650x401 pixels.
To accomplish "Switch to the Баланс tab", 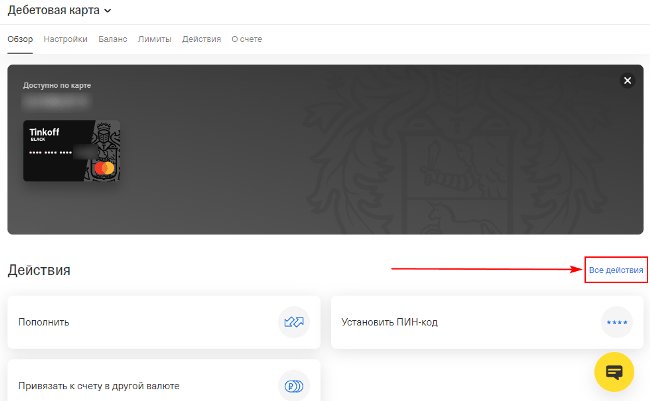I will click(x=113, y=39).
